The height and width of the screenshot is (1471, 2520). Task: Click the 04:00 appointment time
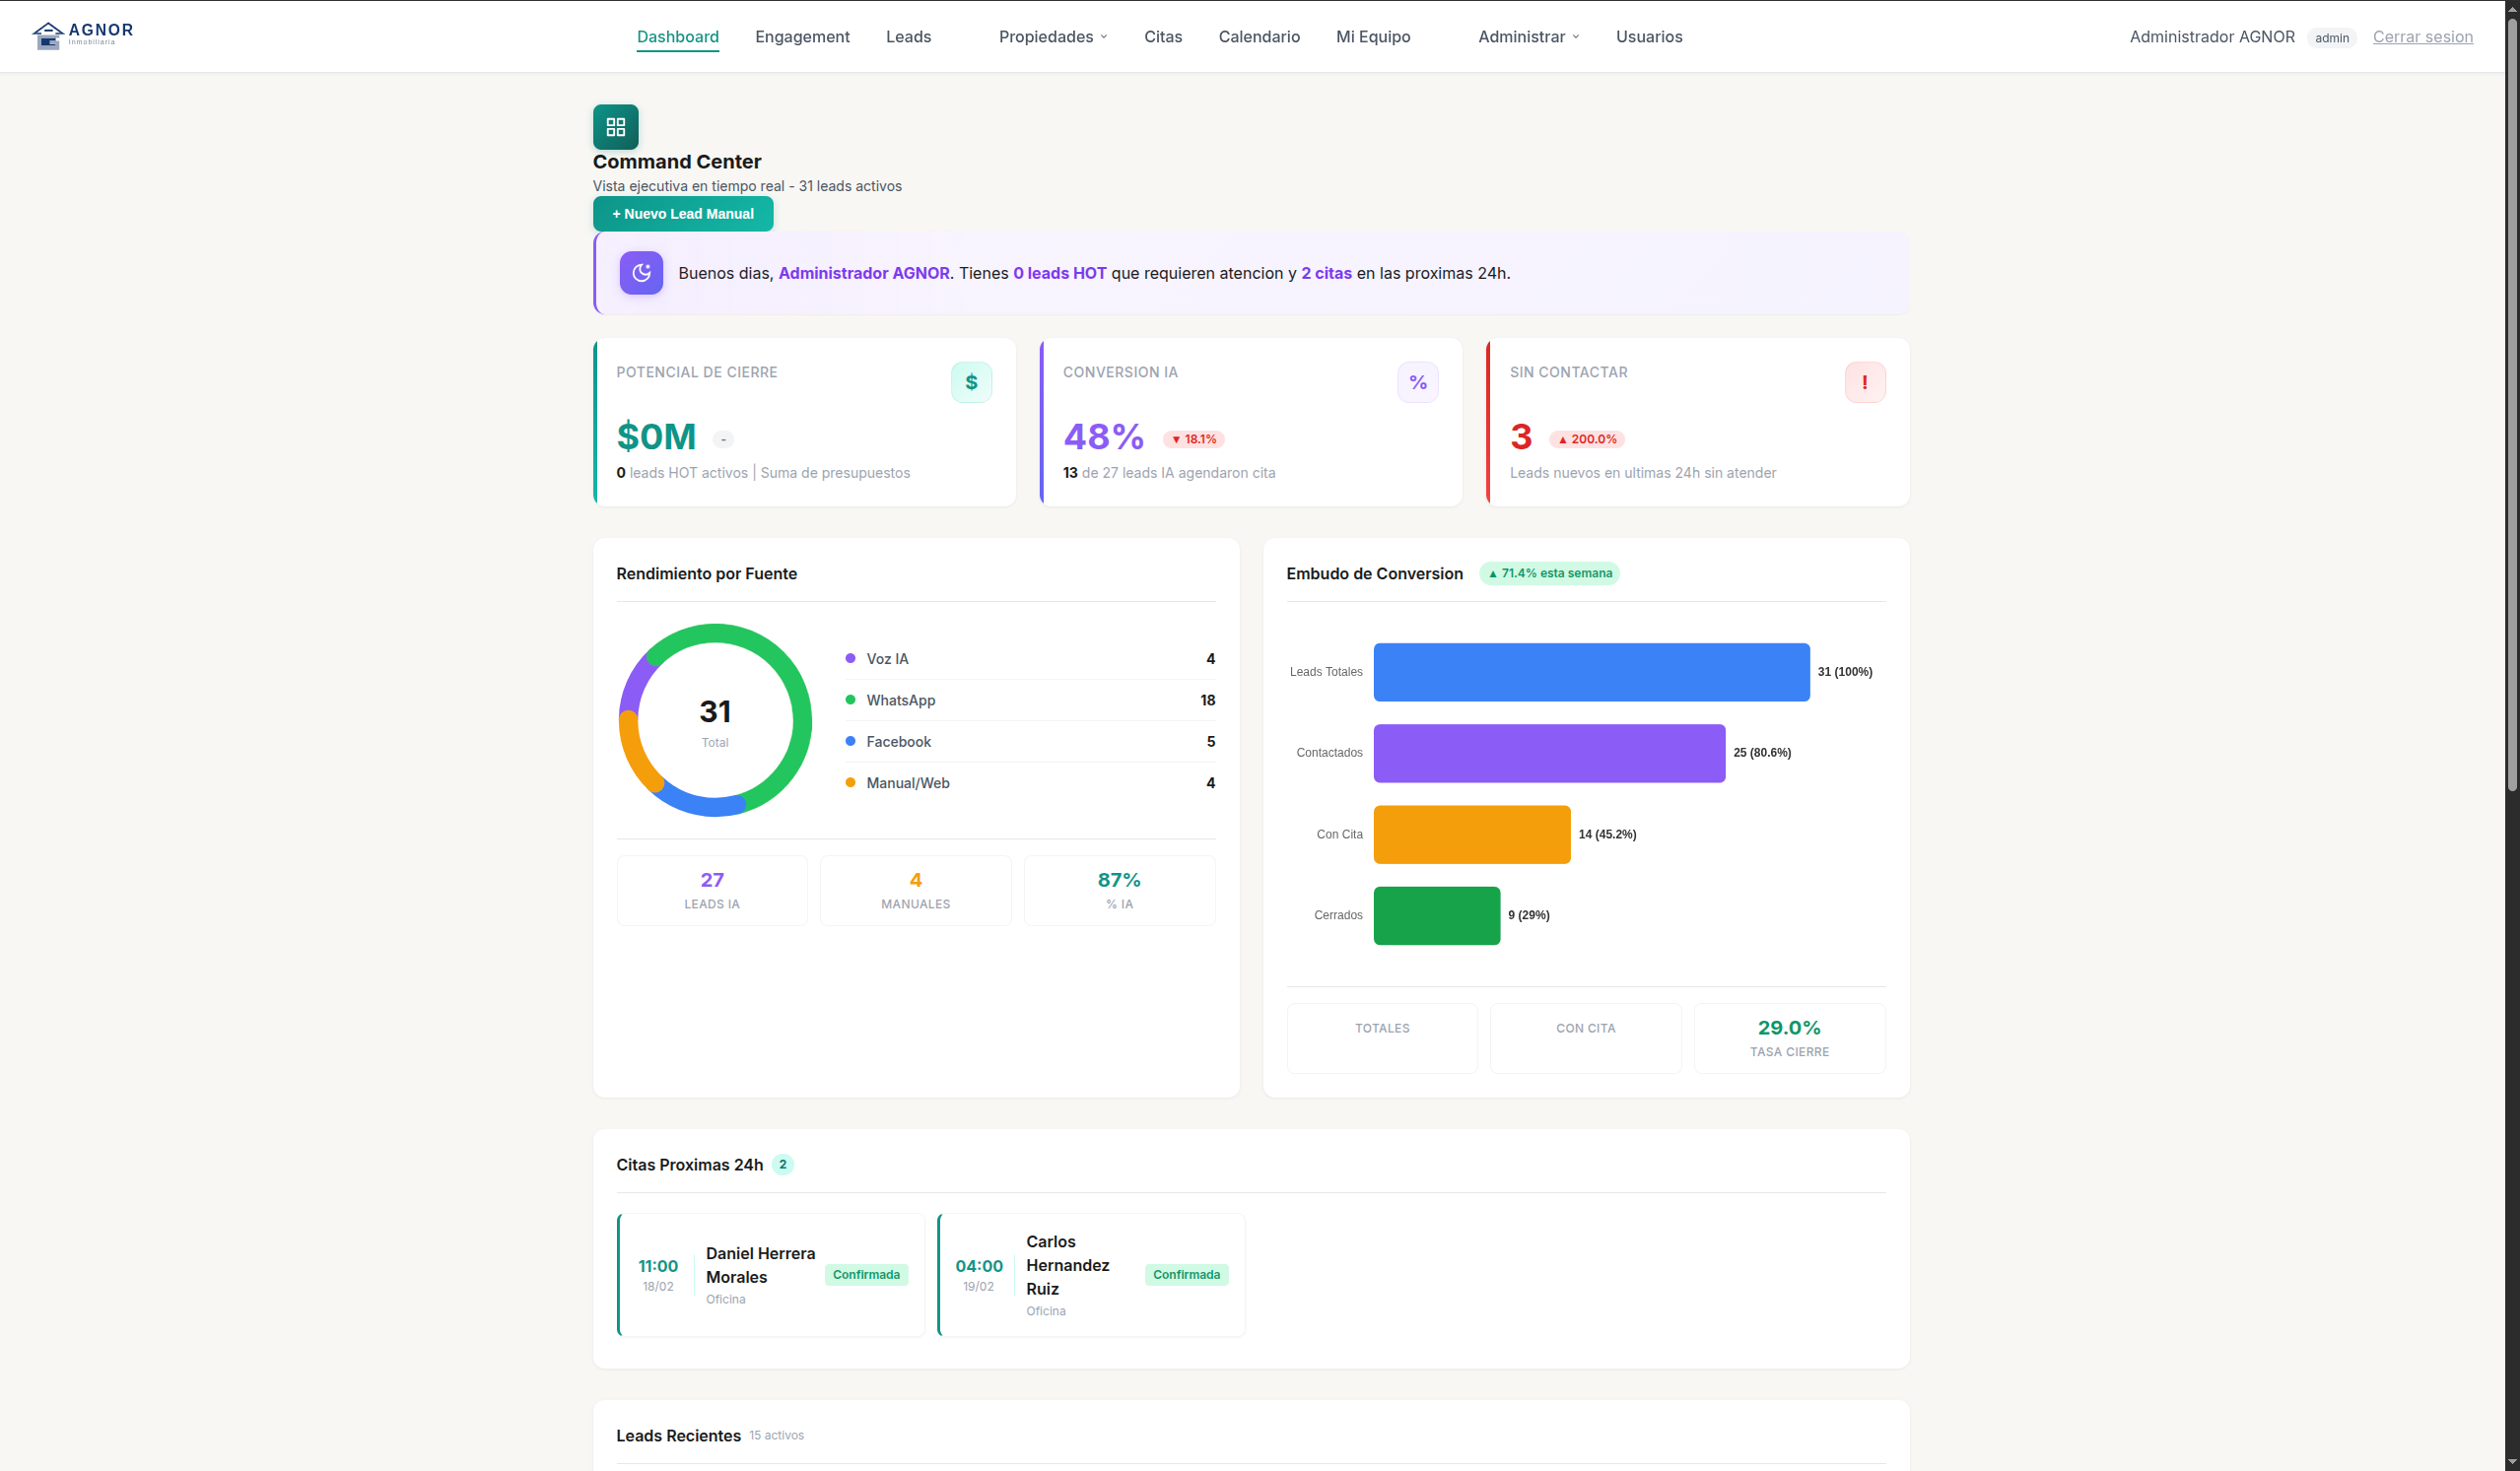(x=978, y=1266)
